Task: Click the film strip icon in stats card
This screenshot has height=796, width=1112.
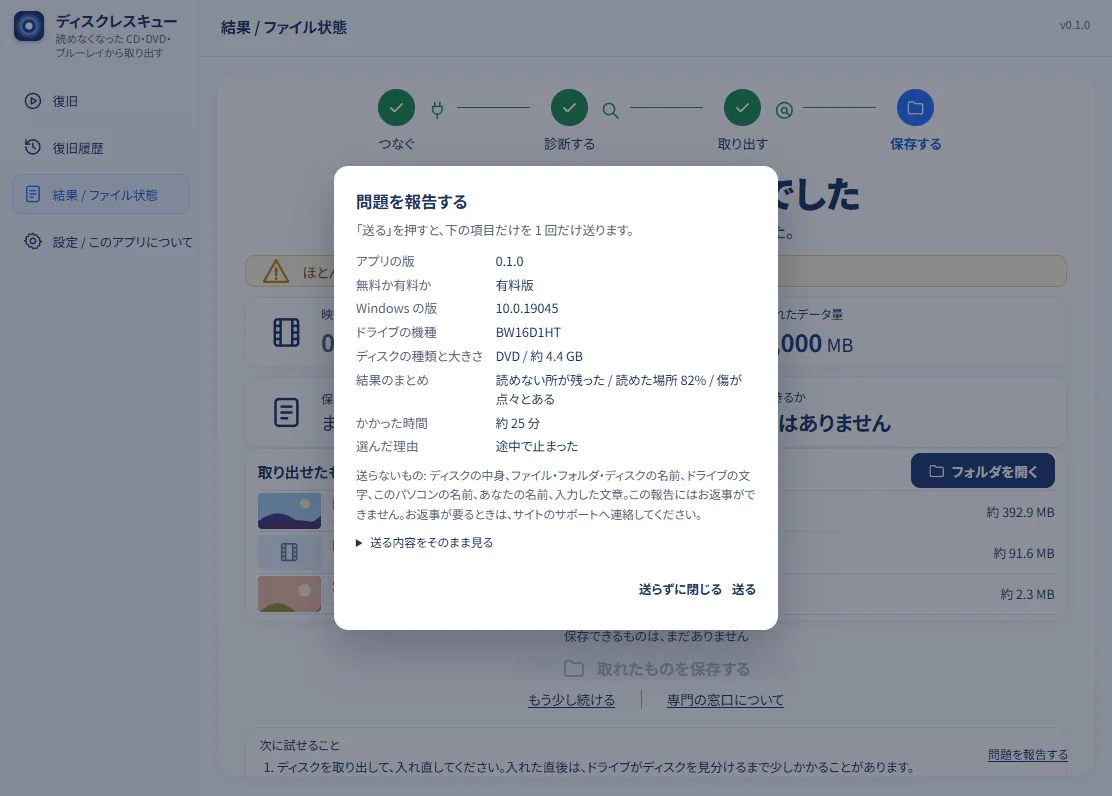Action: 287,332
